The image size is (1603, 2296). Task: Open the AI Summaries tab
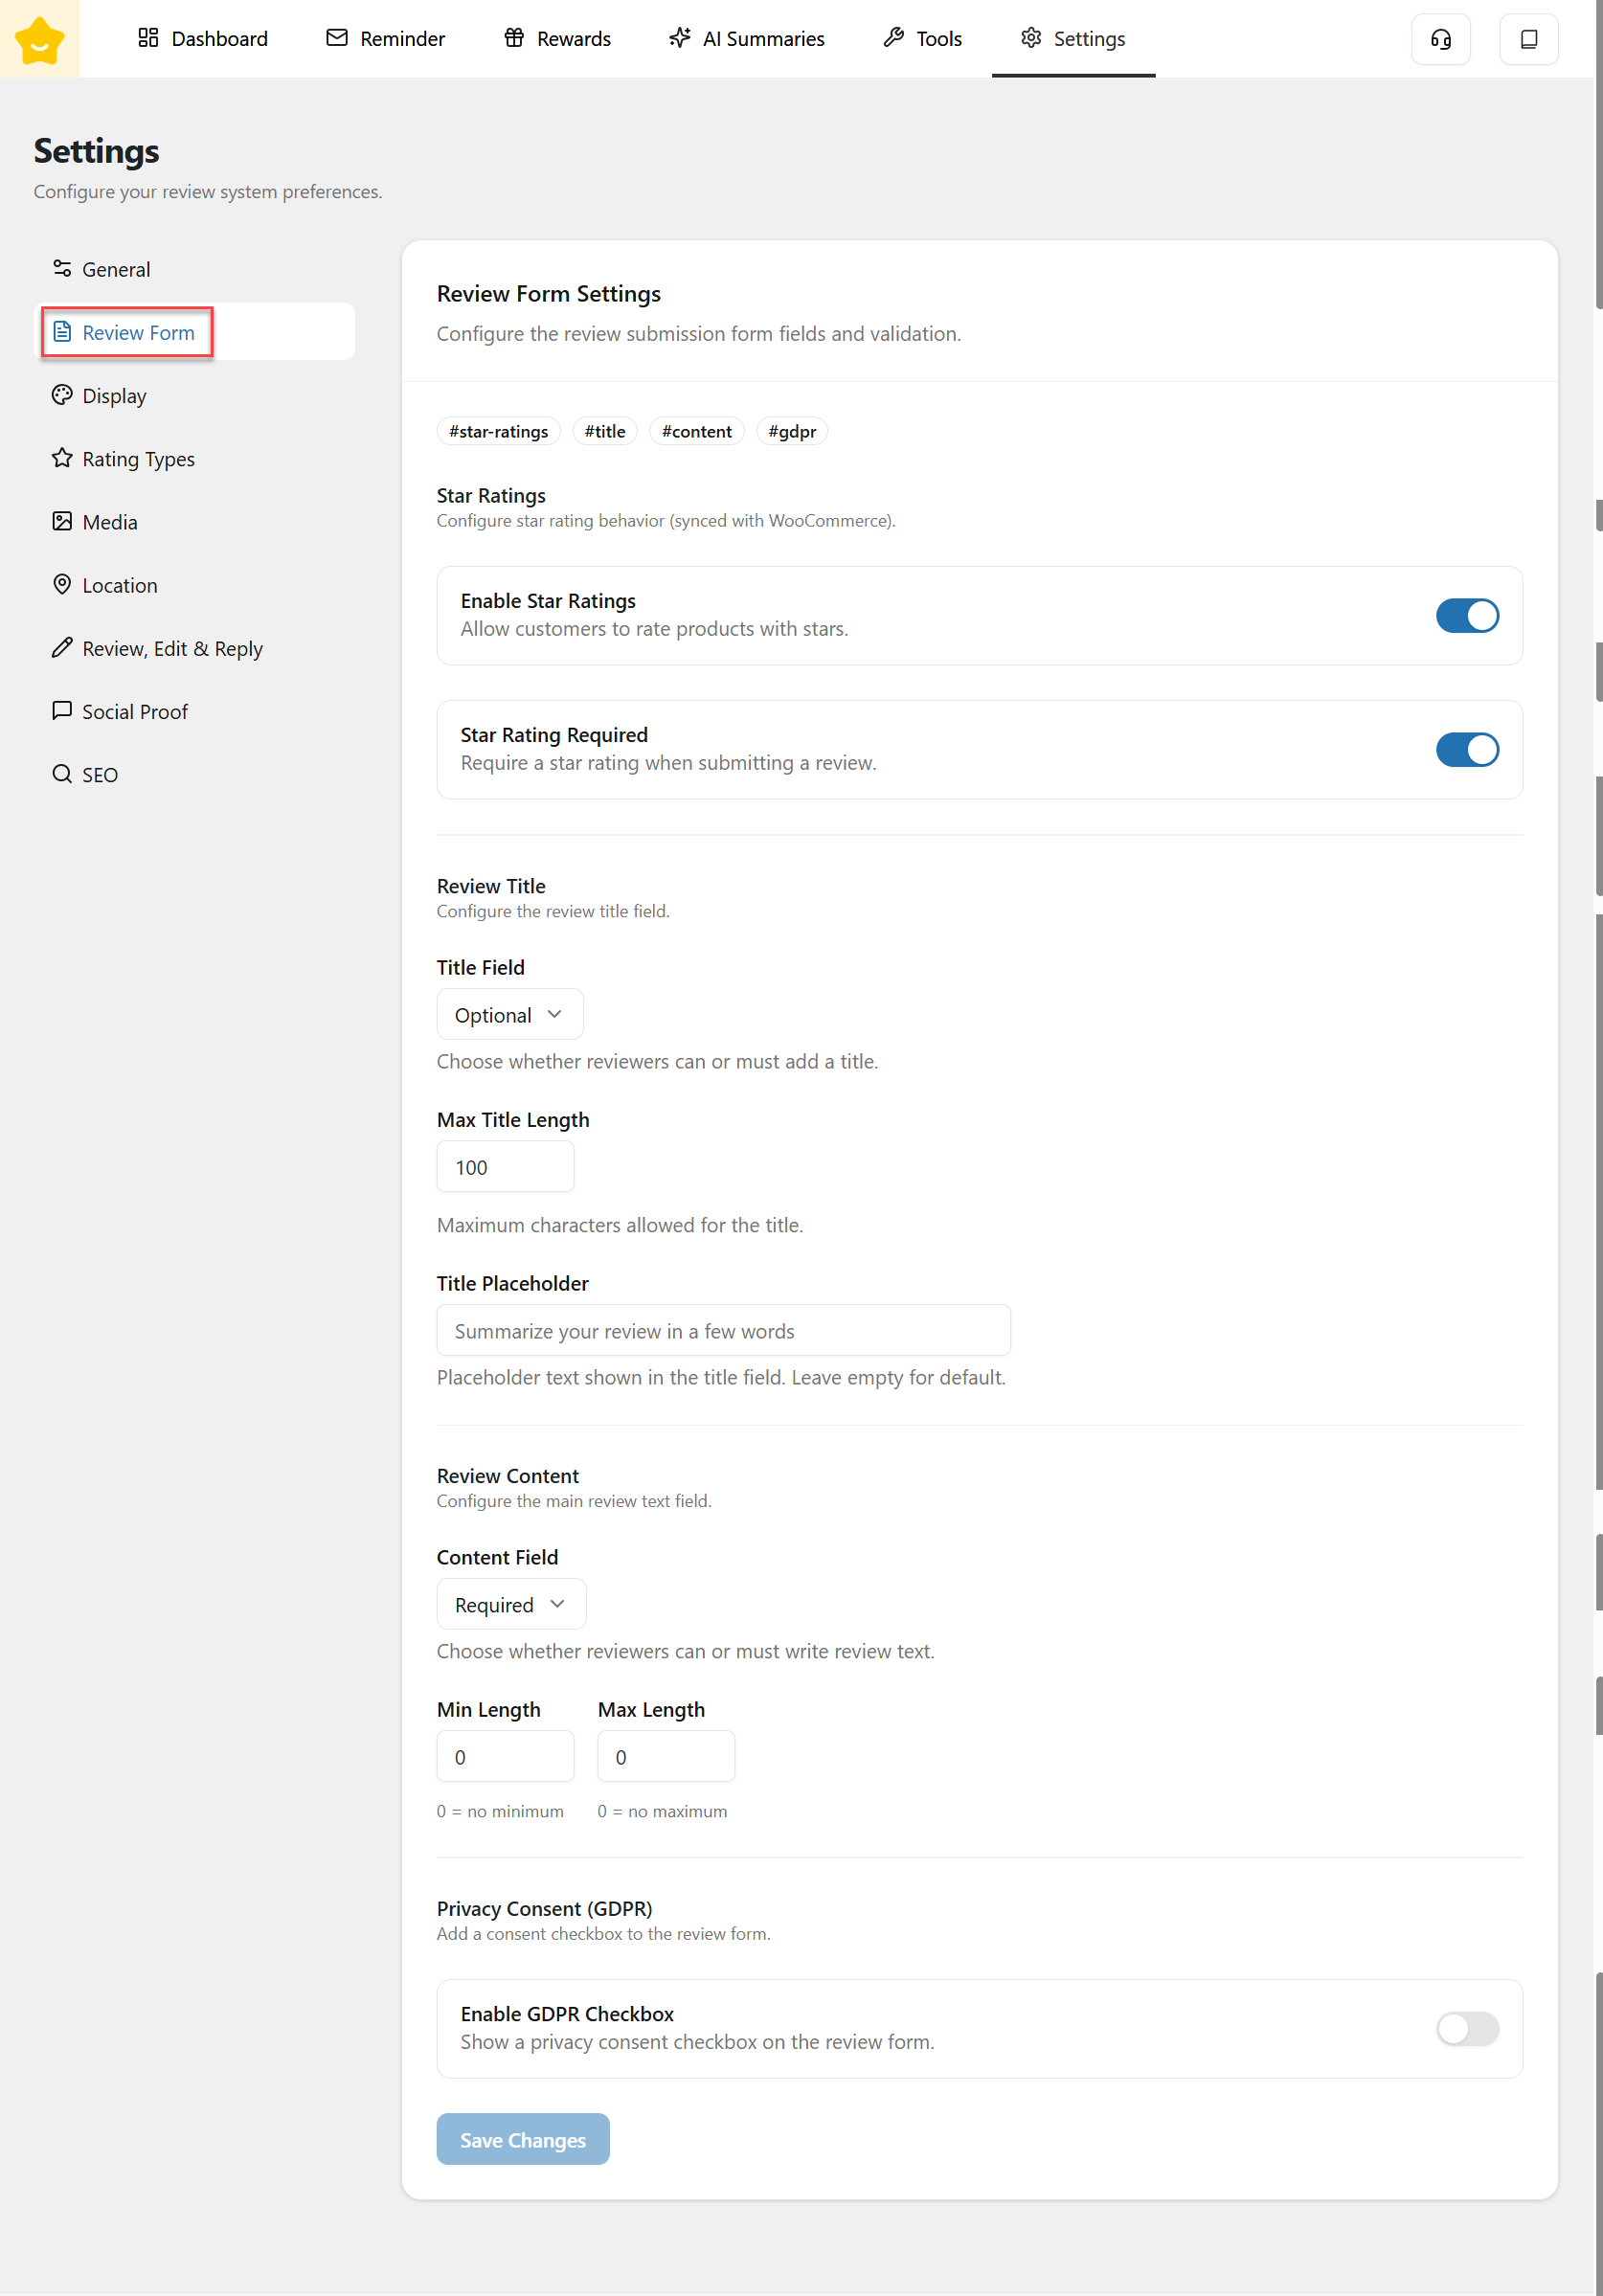tap(746, 39)
